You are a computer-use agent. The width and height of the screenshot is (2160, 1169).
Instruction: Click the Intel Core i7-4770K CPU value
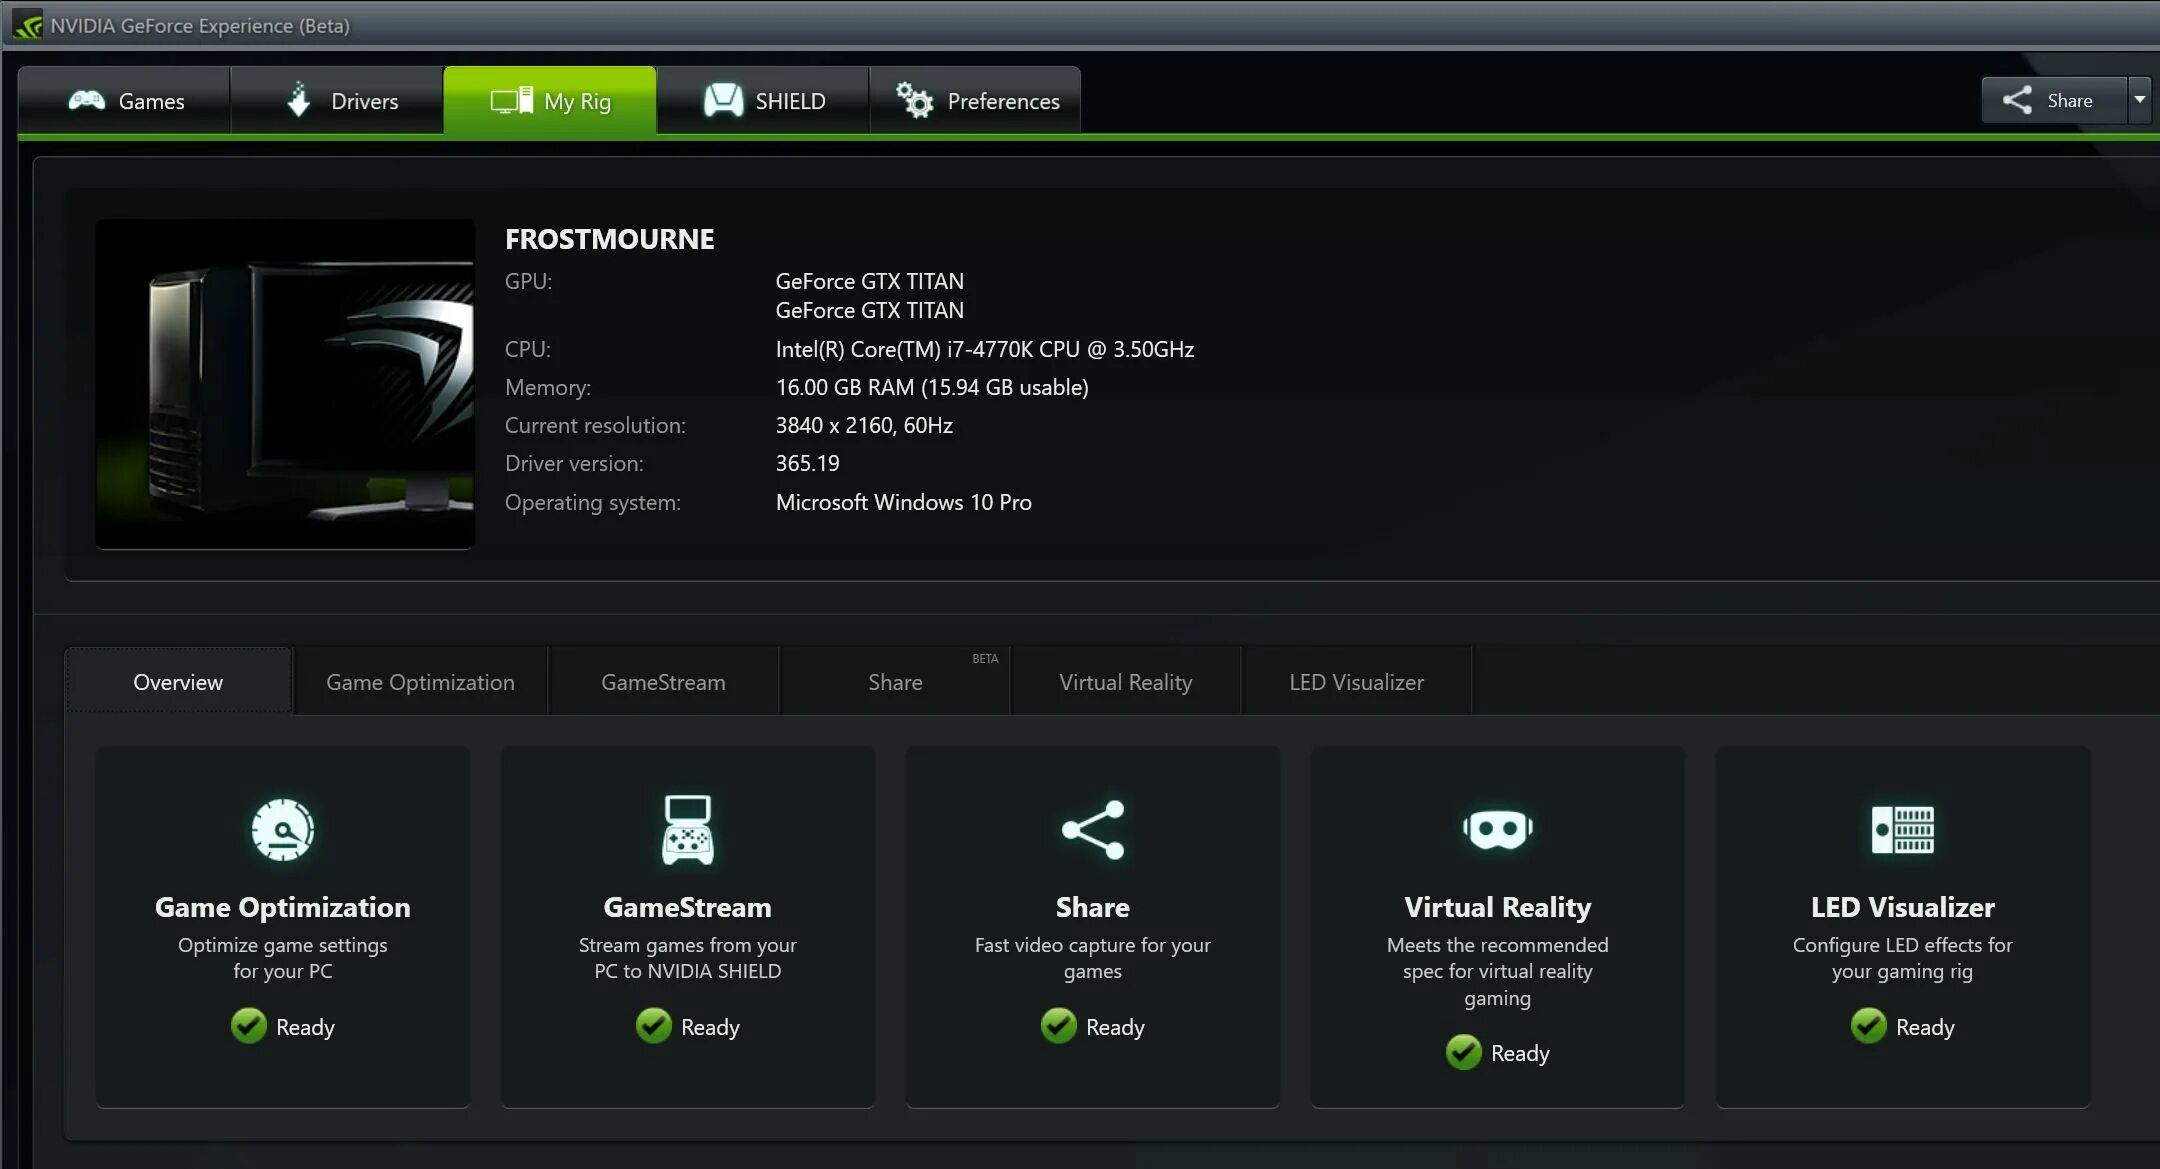point(985,349)
